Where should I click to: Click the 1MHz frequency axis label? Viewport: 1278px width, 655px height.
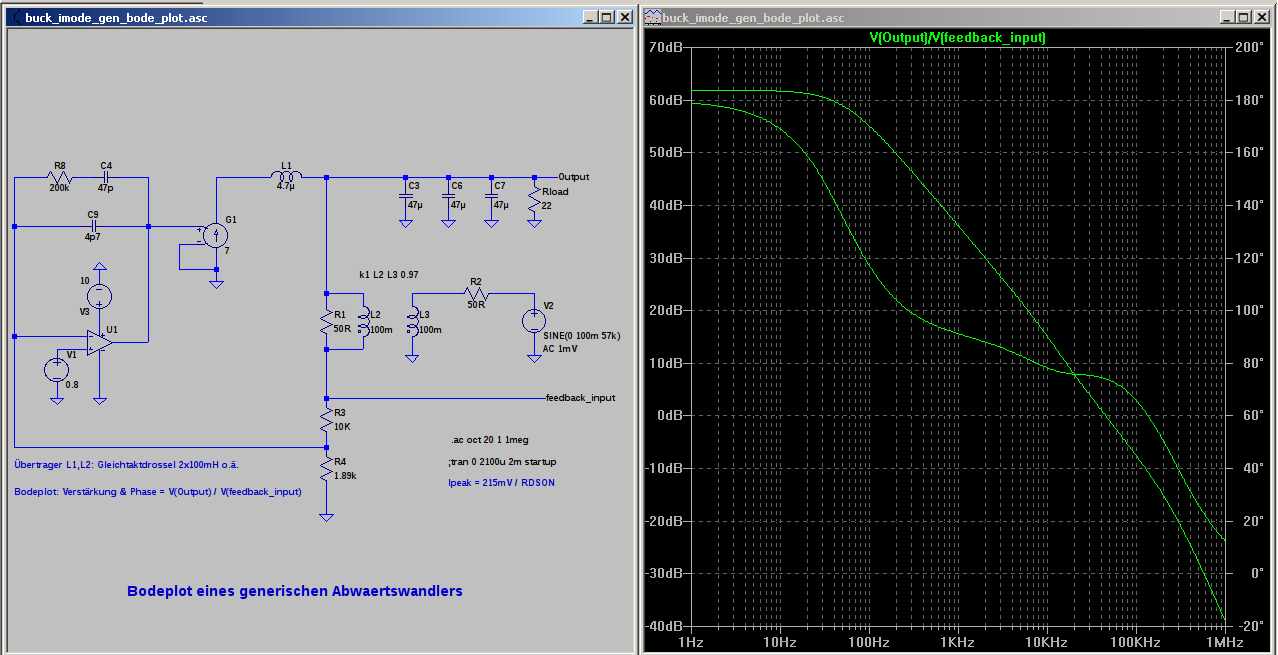(1225, 641)
